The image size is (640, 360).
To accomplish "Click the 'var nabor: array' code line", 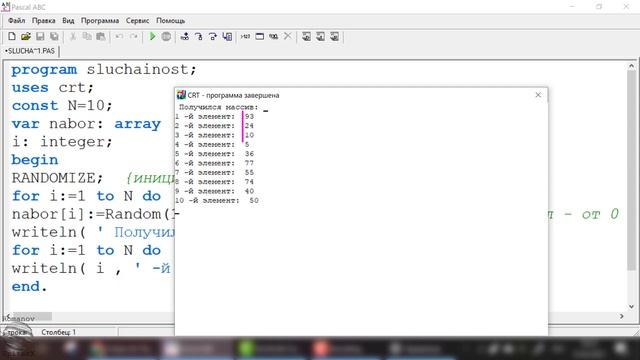I will tap(86, 124).
